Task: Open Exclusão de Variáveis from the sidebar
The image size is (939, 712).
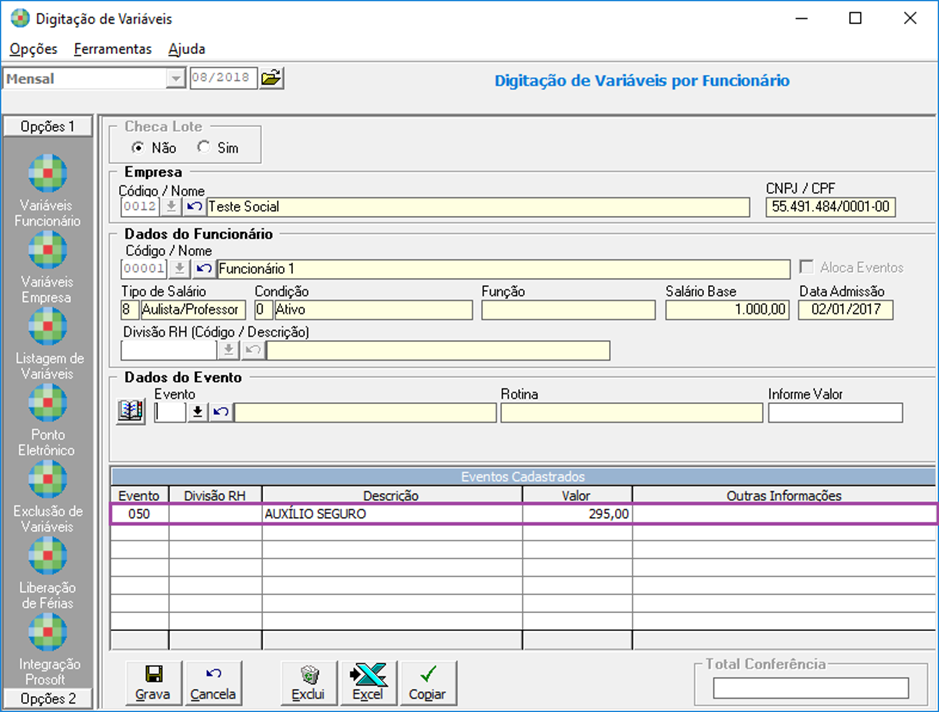Action: [x=47, y=496]
